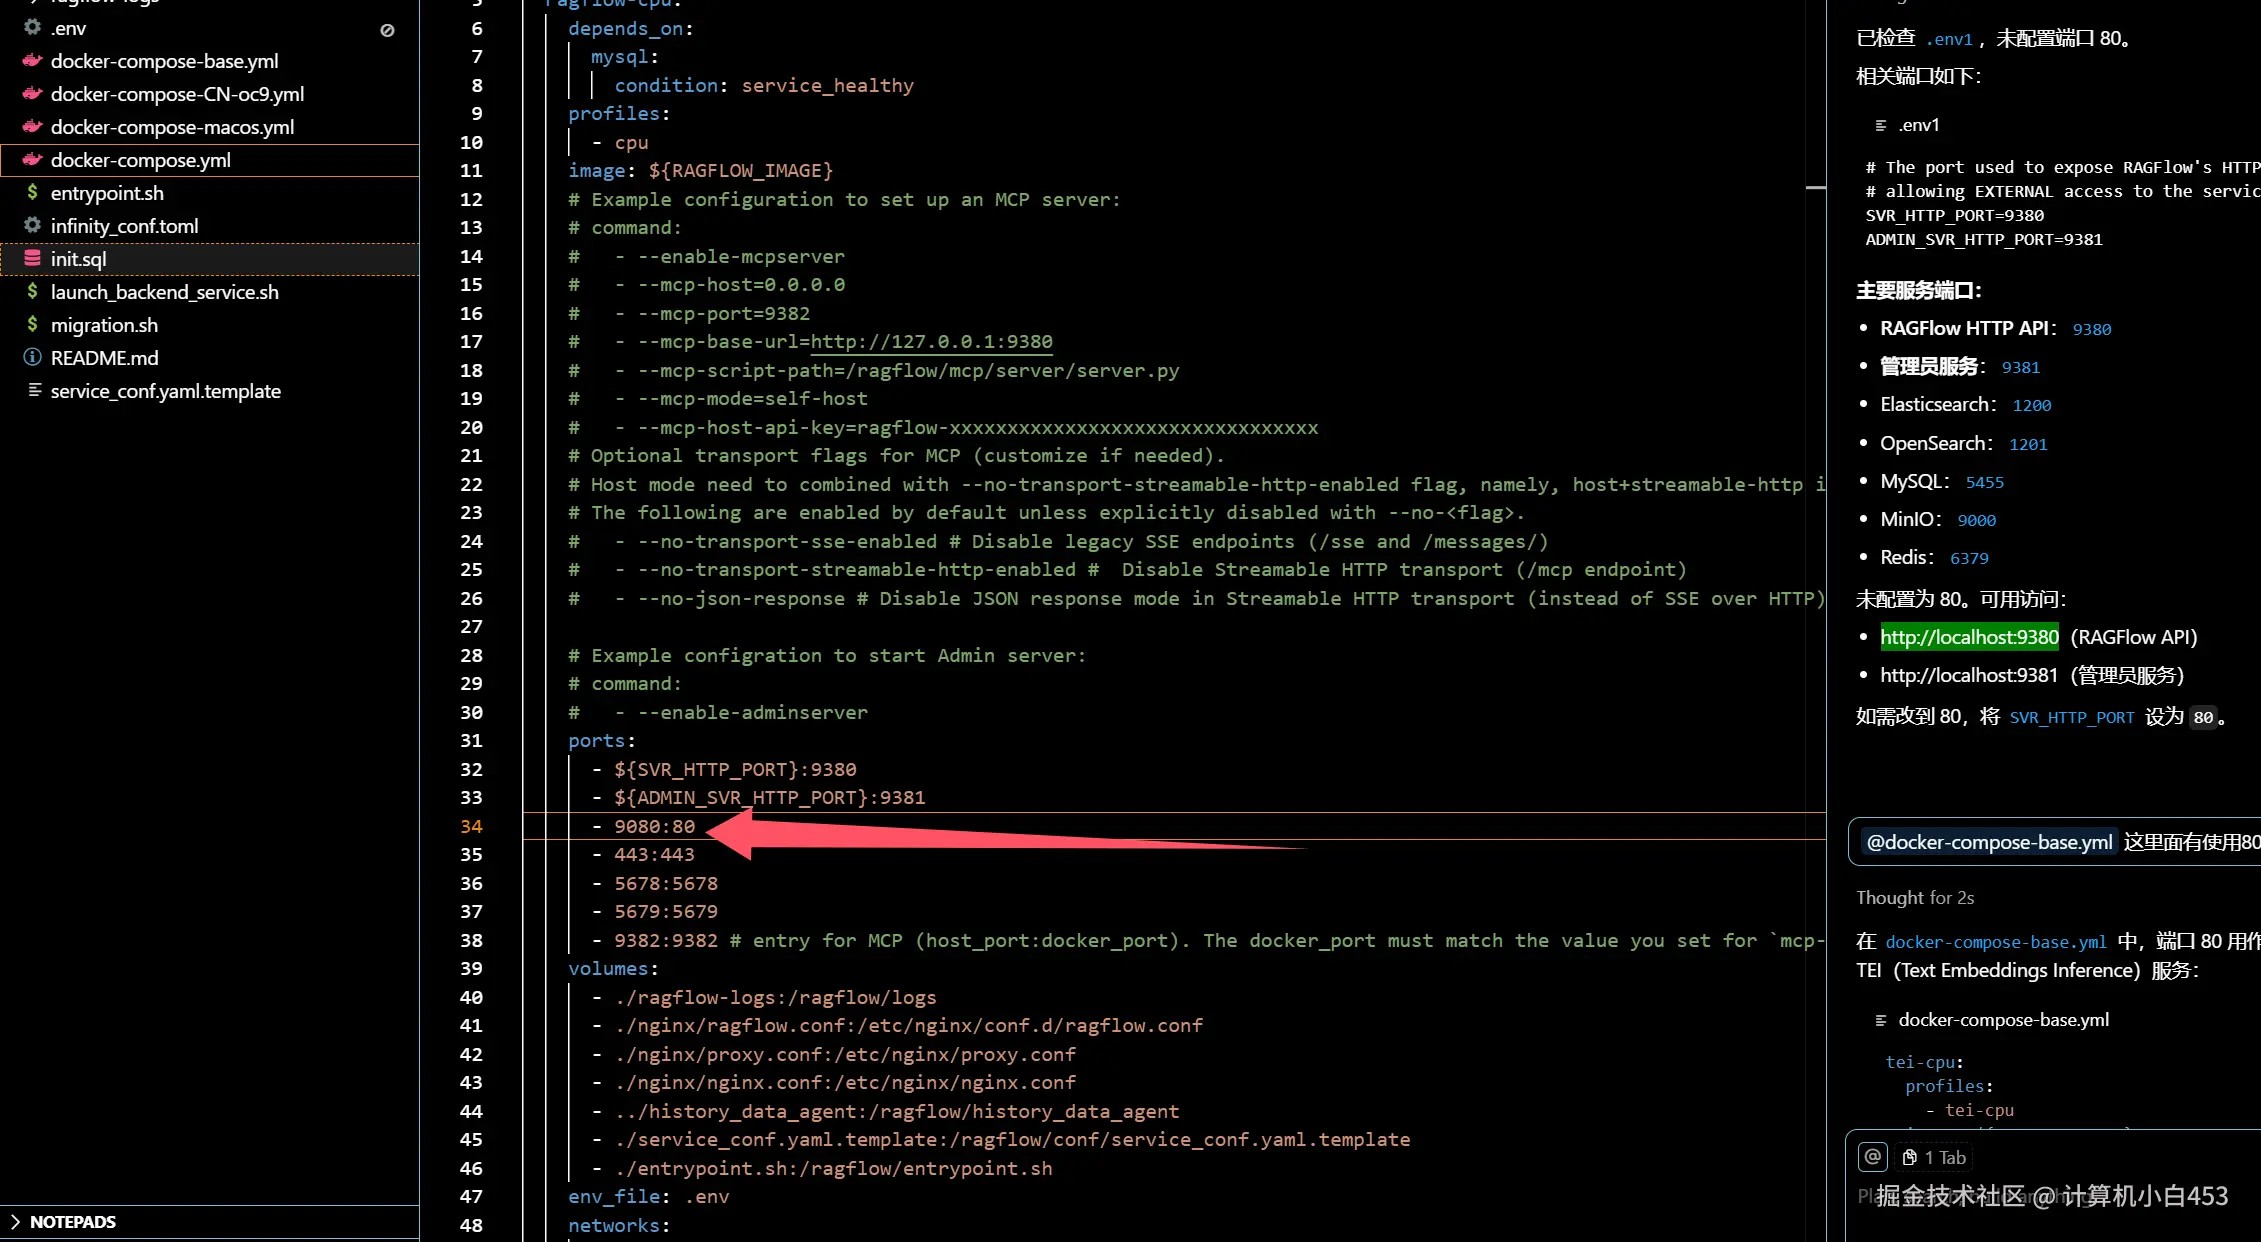Open the docker-compose-base.yml code block header

tap(2002, 1019)
